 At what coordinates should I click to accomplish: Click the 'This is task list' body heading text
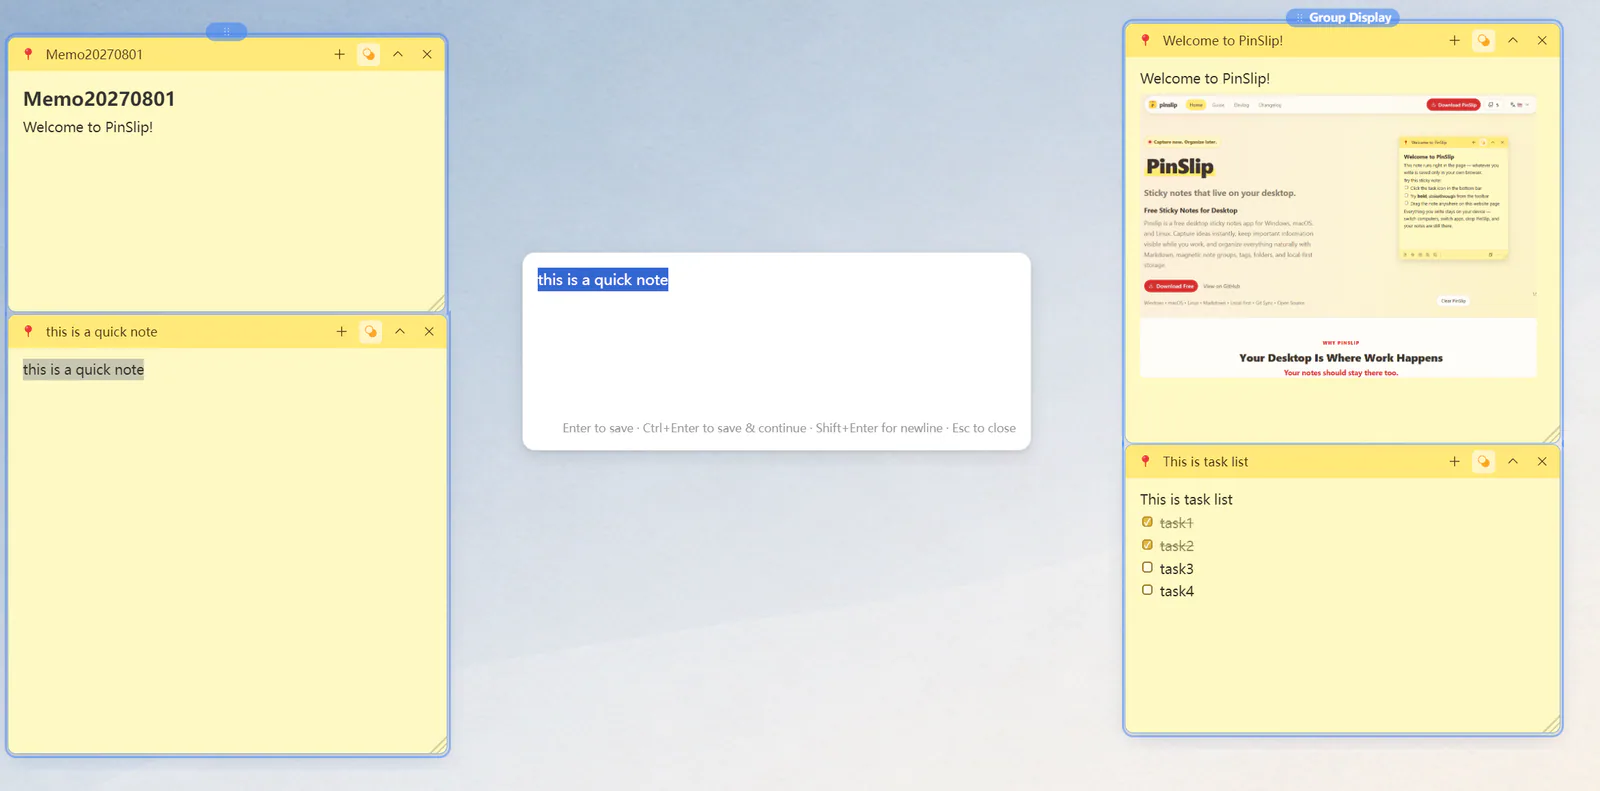[x=1186, y=499]
